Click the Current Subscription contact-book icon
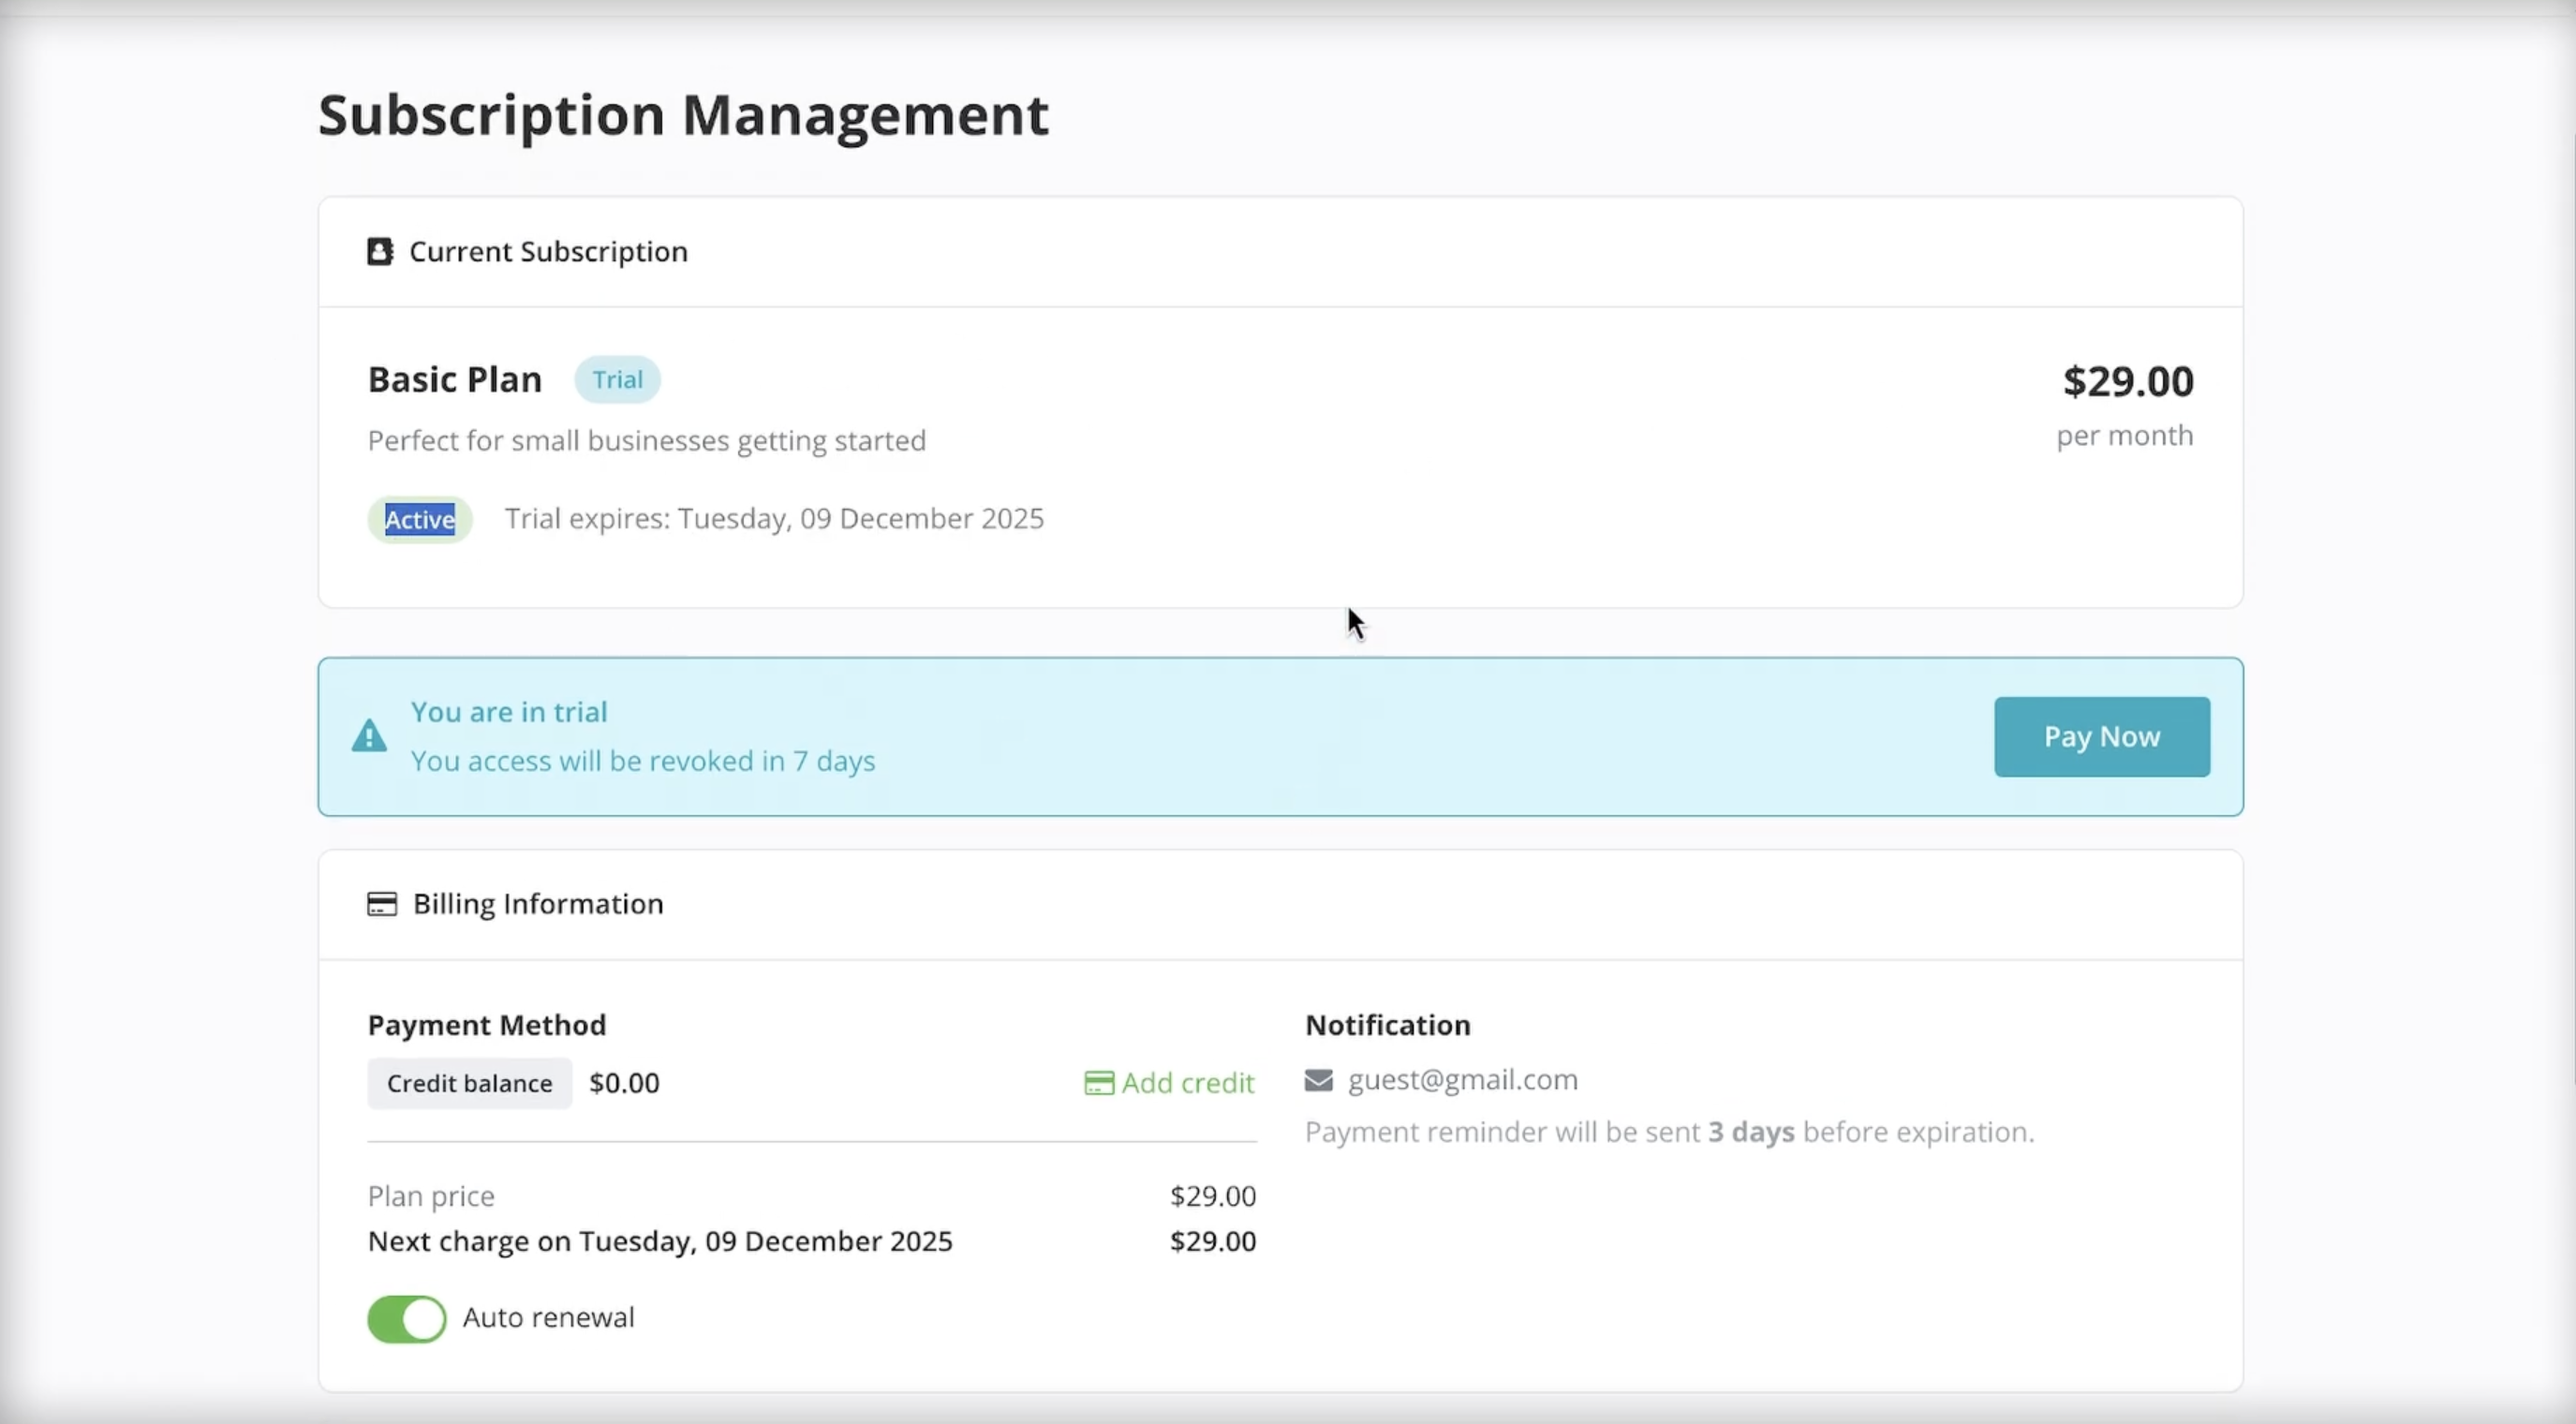 (x=380, y=251)
